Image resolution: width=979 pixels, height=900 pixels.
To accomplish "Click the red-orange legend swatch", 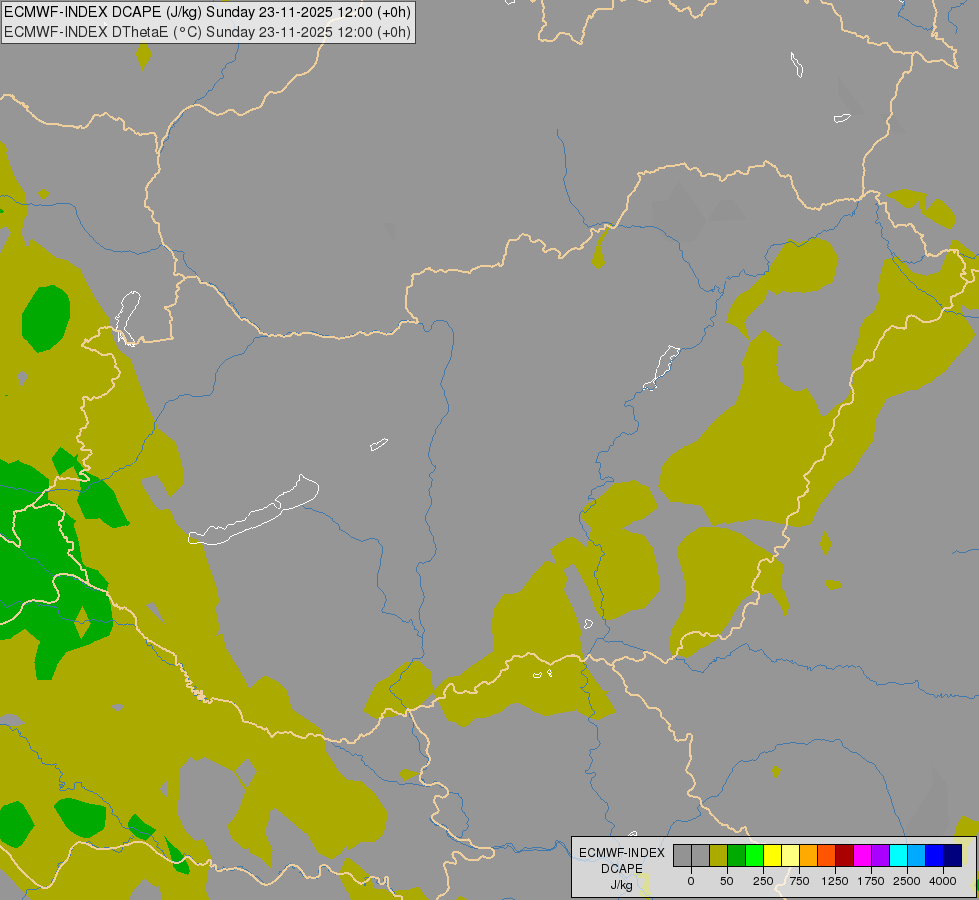I will [x=827, y=856].
